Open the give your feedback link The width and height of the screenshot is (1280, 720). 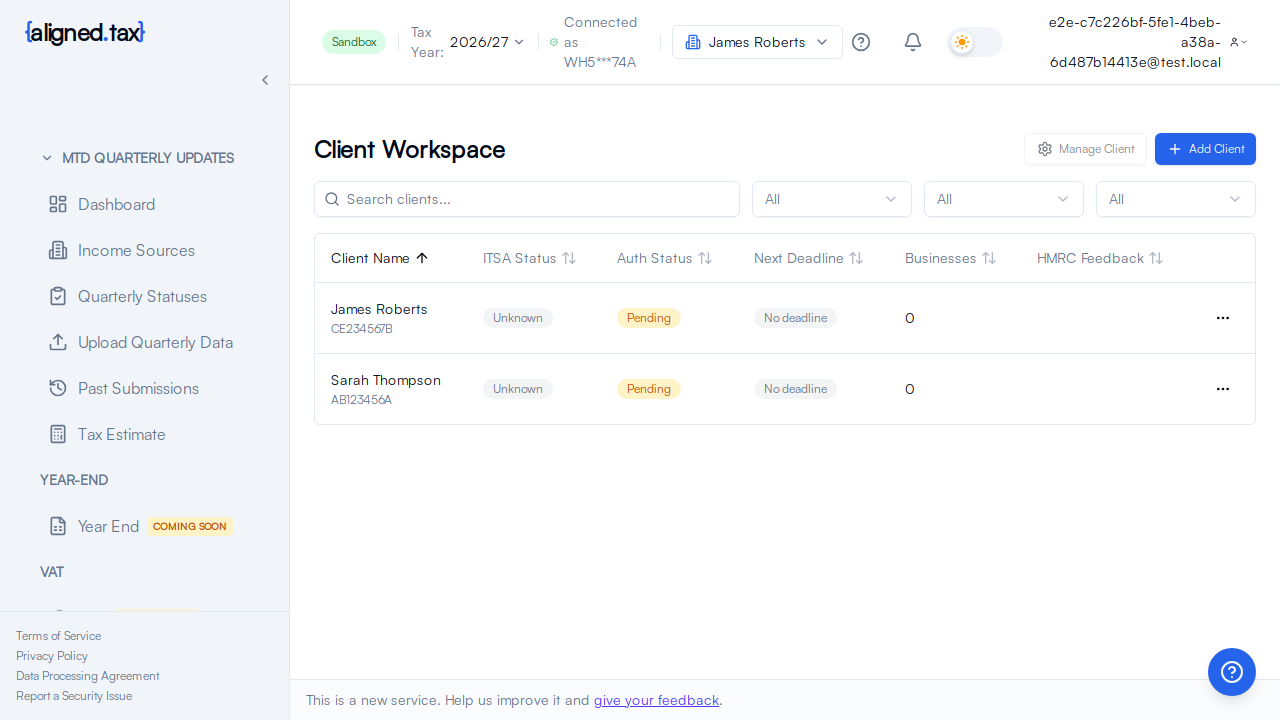pyautogui.click(x=656, y=700)
